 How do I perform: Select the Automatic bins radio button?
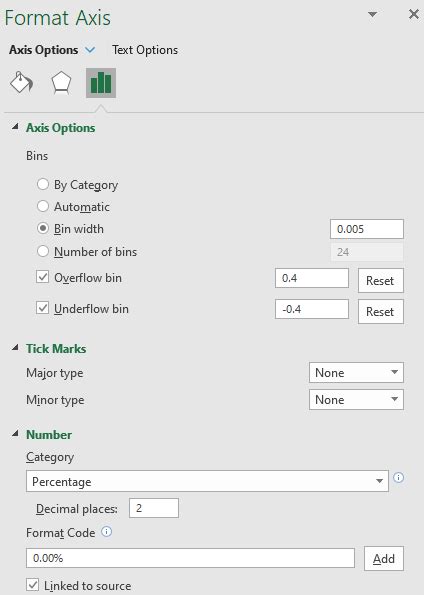pos(43,206)
